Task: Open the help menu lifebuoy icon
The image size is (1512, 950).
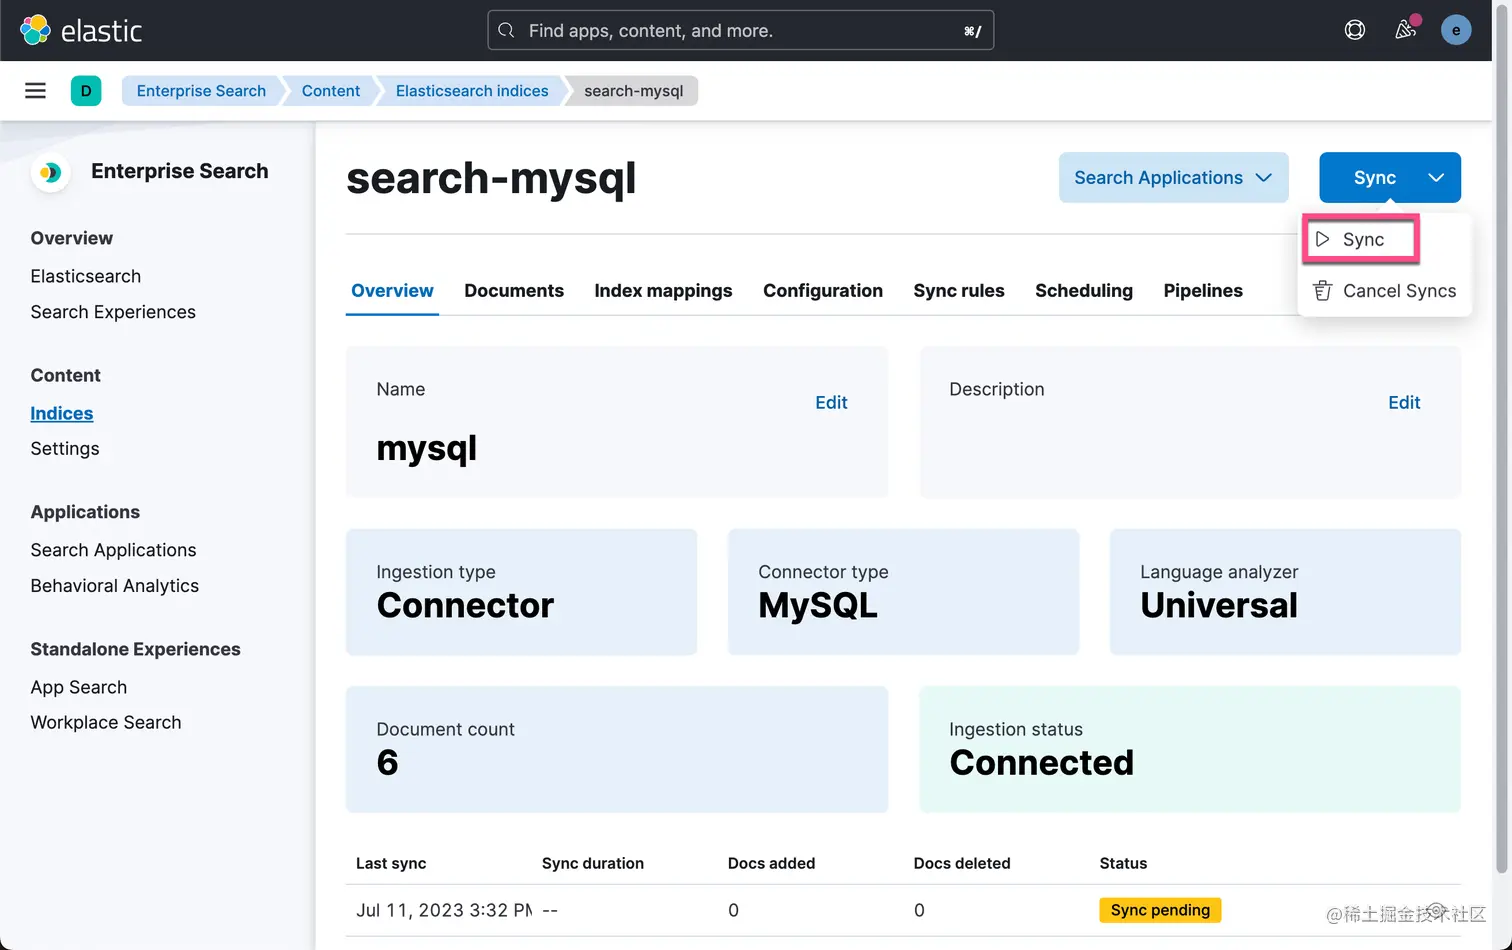Action: click(1355, 30)
